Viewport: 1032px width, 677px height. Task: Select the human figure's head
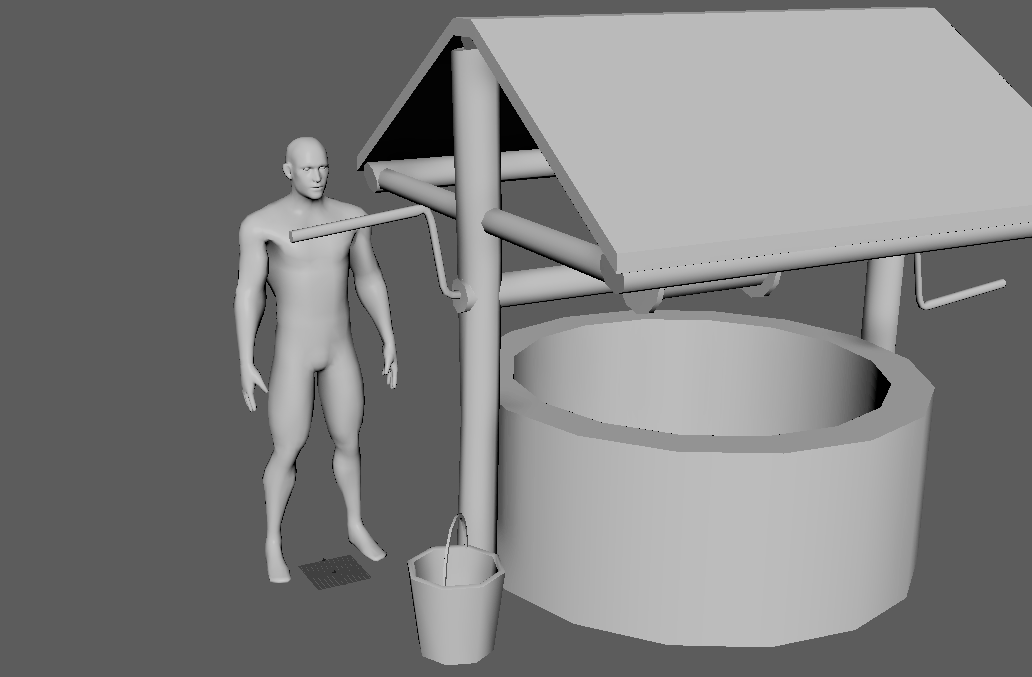[x=307, y=168]
